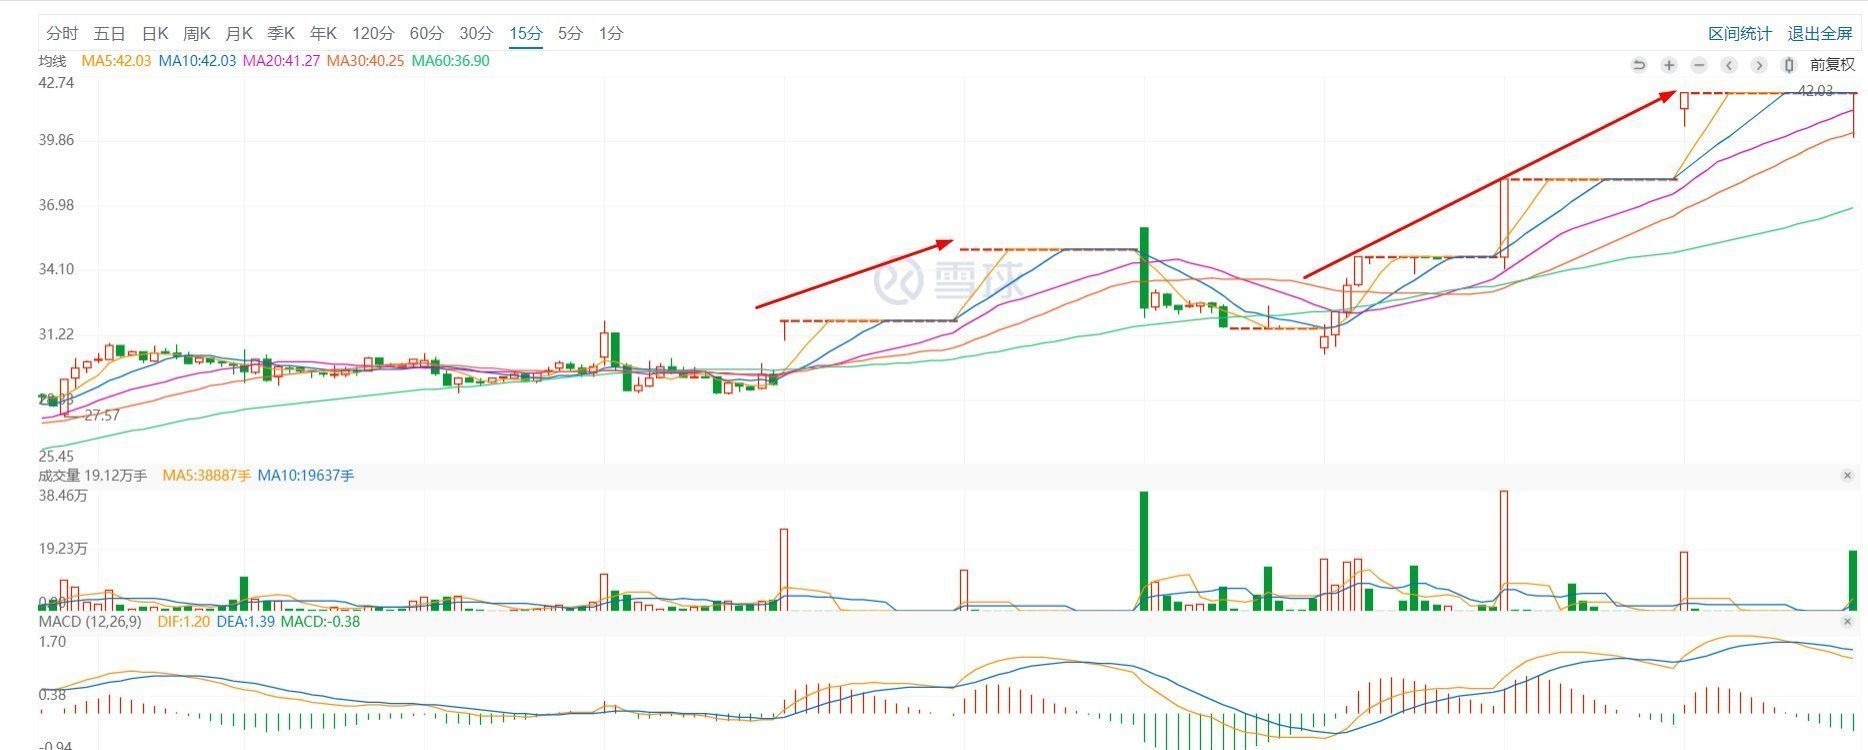The image size is (1868, 750).
Task: Click the 0.38 MACD axis label
Action: coord(53,695)
